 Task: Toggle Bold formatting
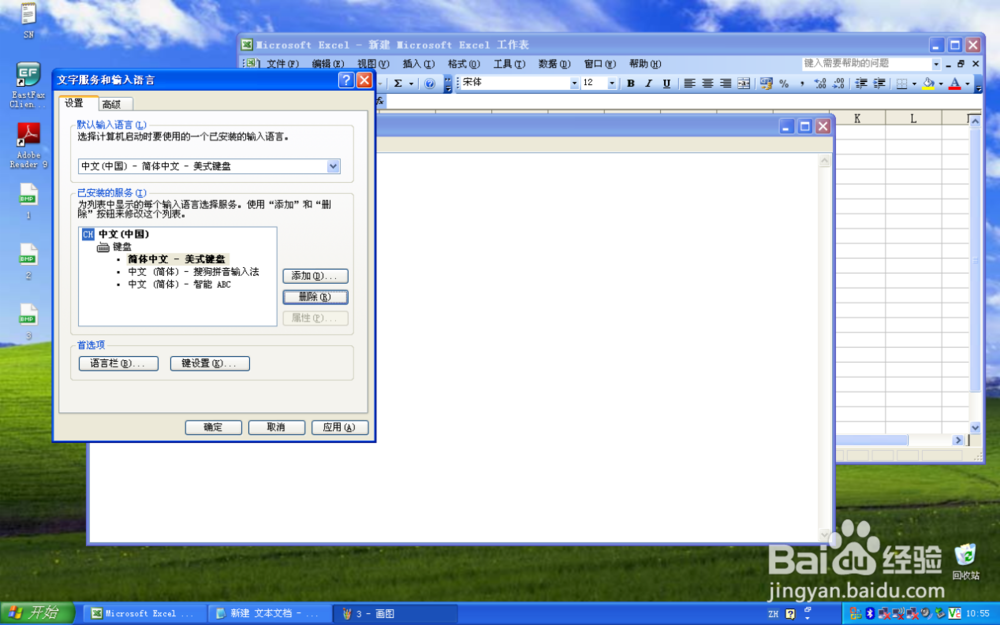(631, 83)
